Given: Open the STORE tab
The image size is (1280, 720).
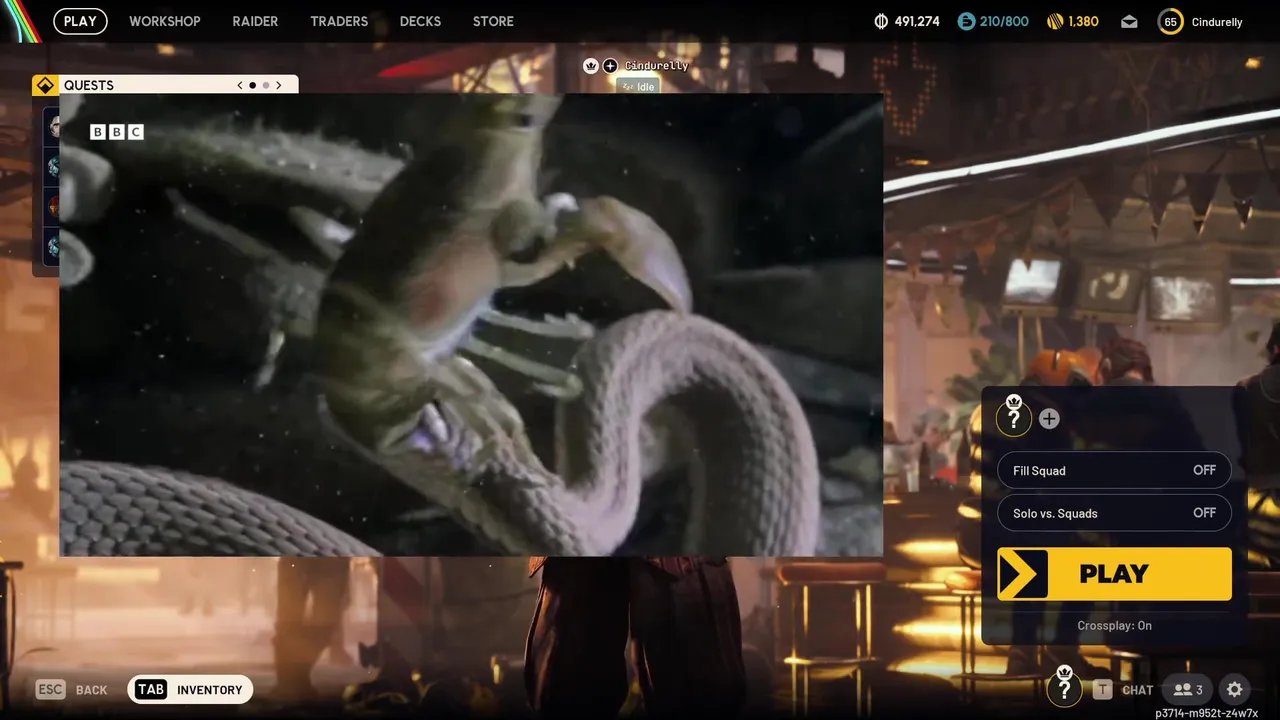Looking at the screenshot, I should click(493, 21).
